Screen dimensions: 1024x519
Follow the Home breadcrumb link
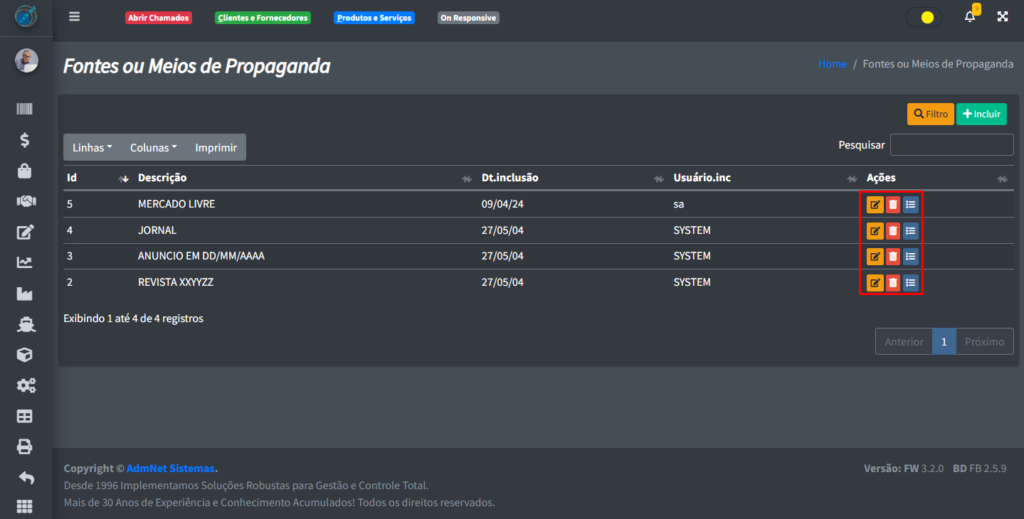click(x=832, y=64)
